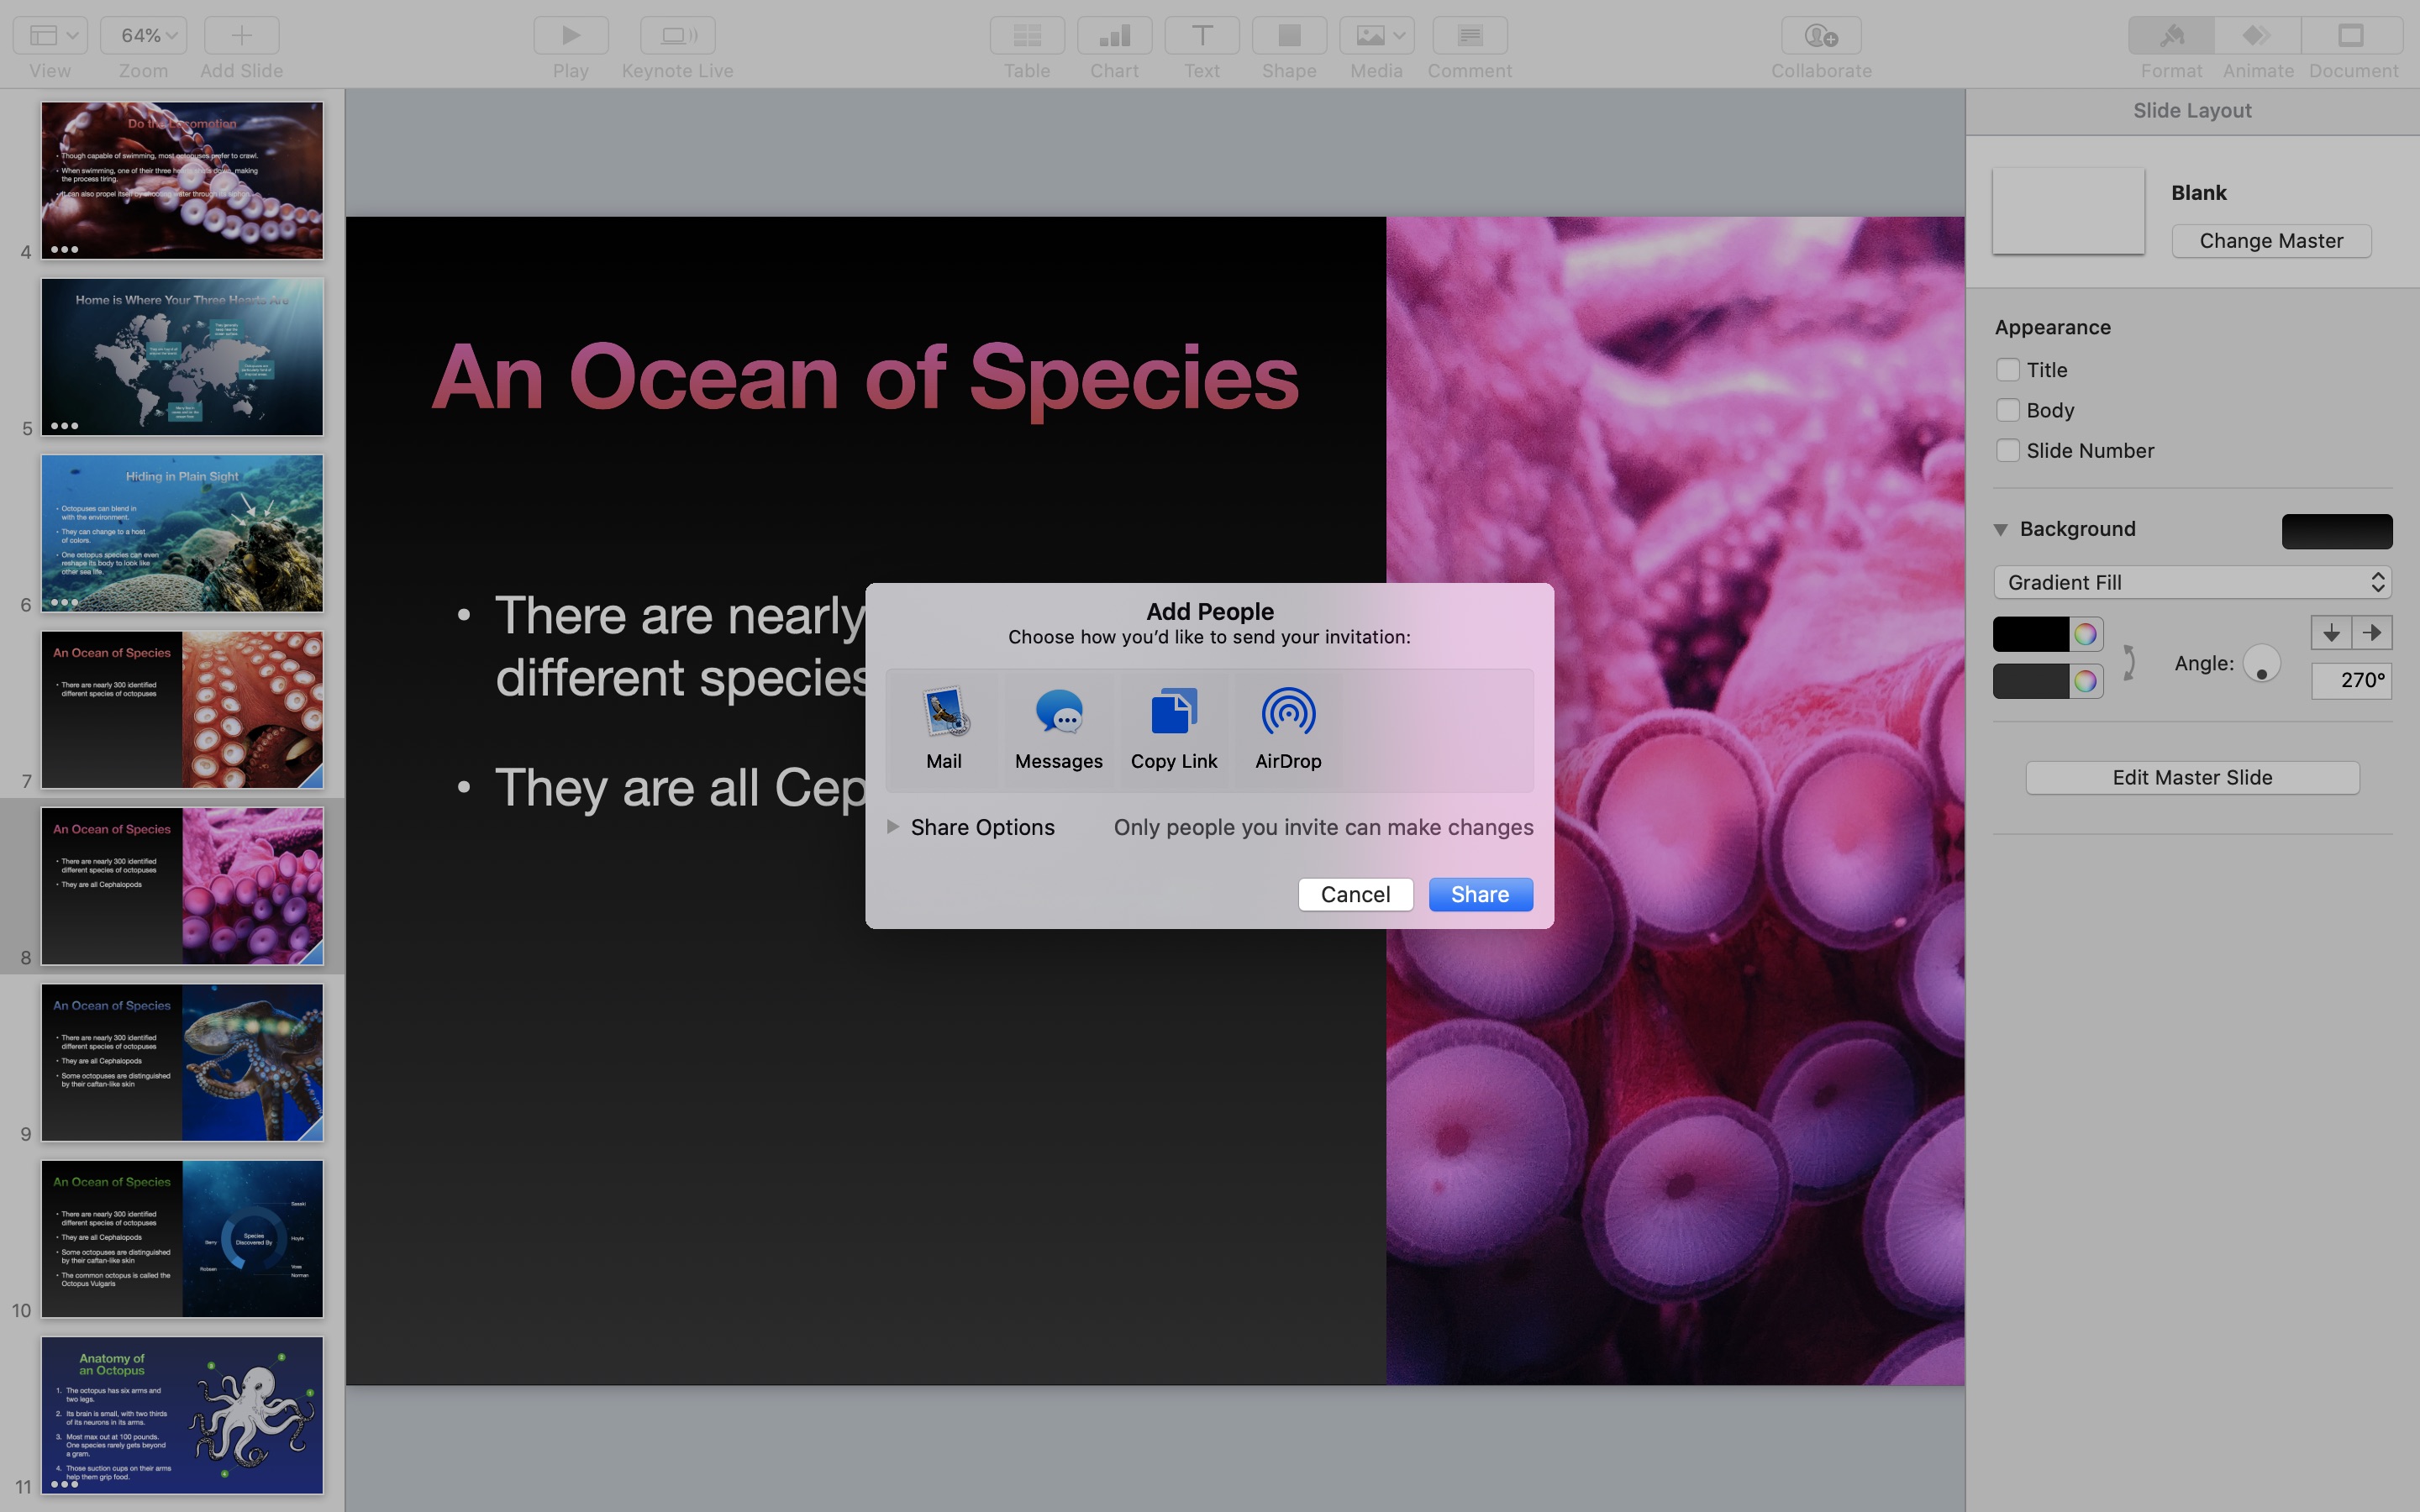Add a Text box
Image resolution: width=2420 pixels, height=1512 pixels.
(x=1202, y=36)
